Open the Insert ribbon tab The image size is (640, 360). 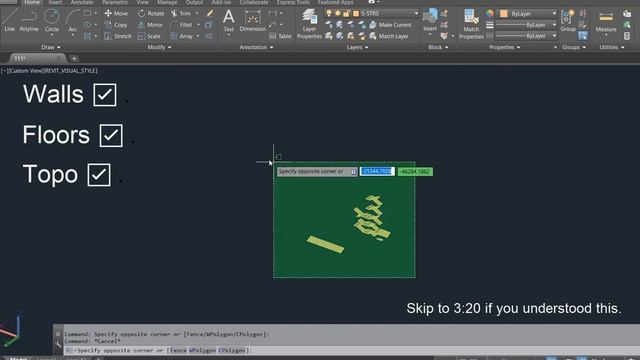(56, 2)
